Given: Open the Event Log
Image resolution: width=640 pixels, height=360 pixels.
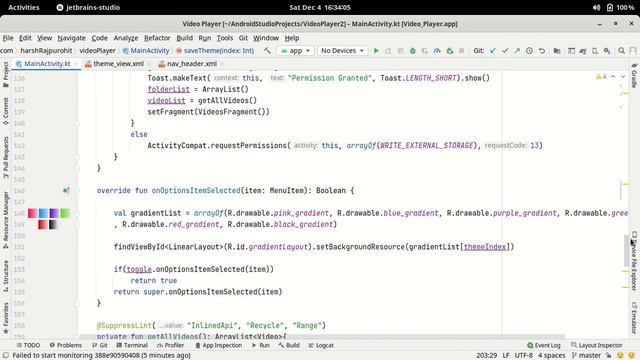Looking at the screenshot, I should (544, 345).
